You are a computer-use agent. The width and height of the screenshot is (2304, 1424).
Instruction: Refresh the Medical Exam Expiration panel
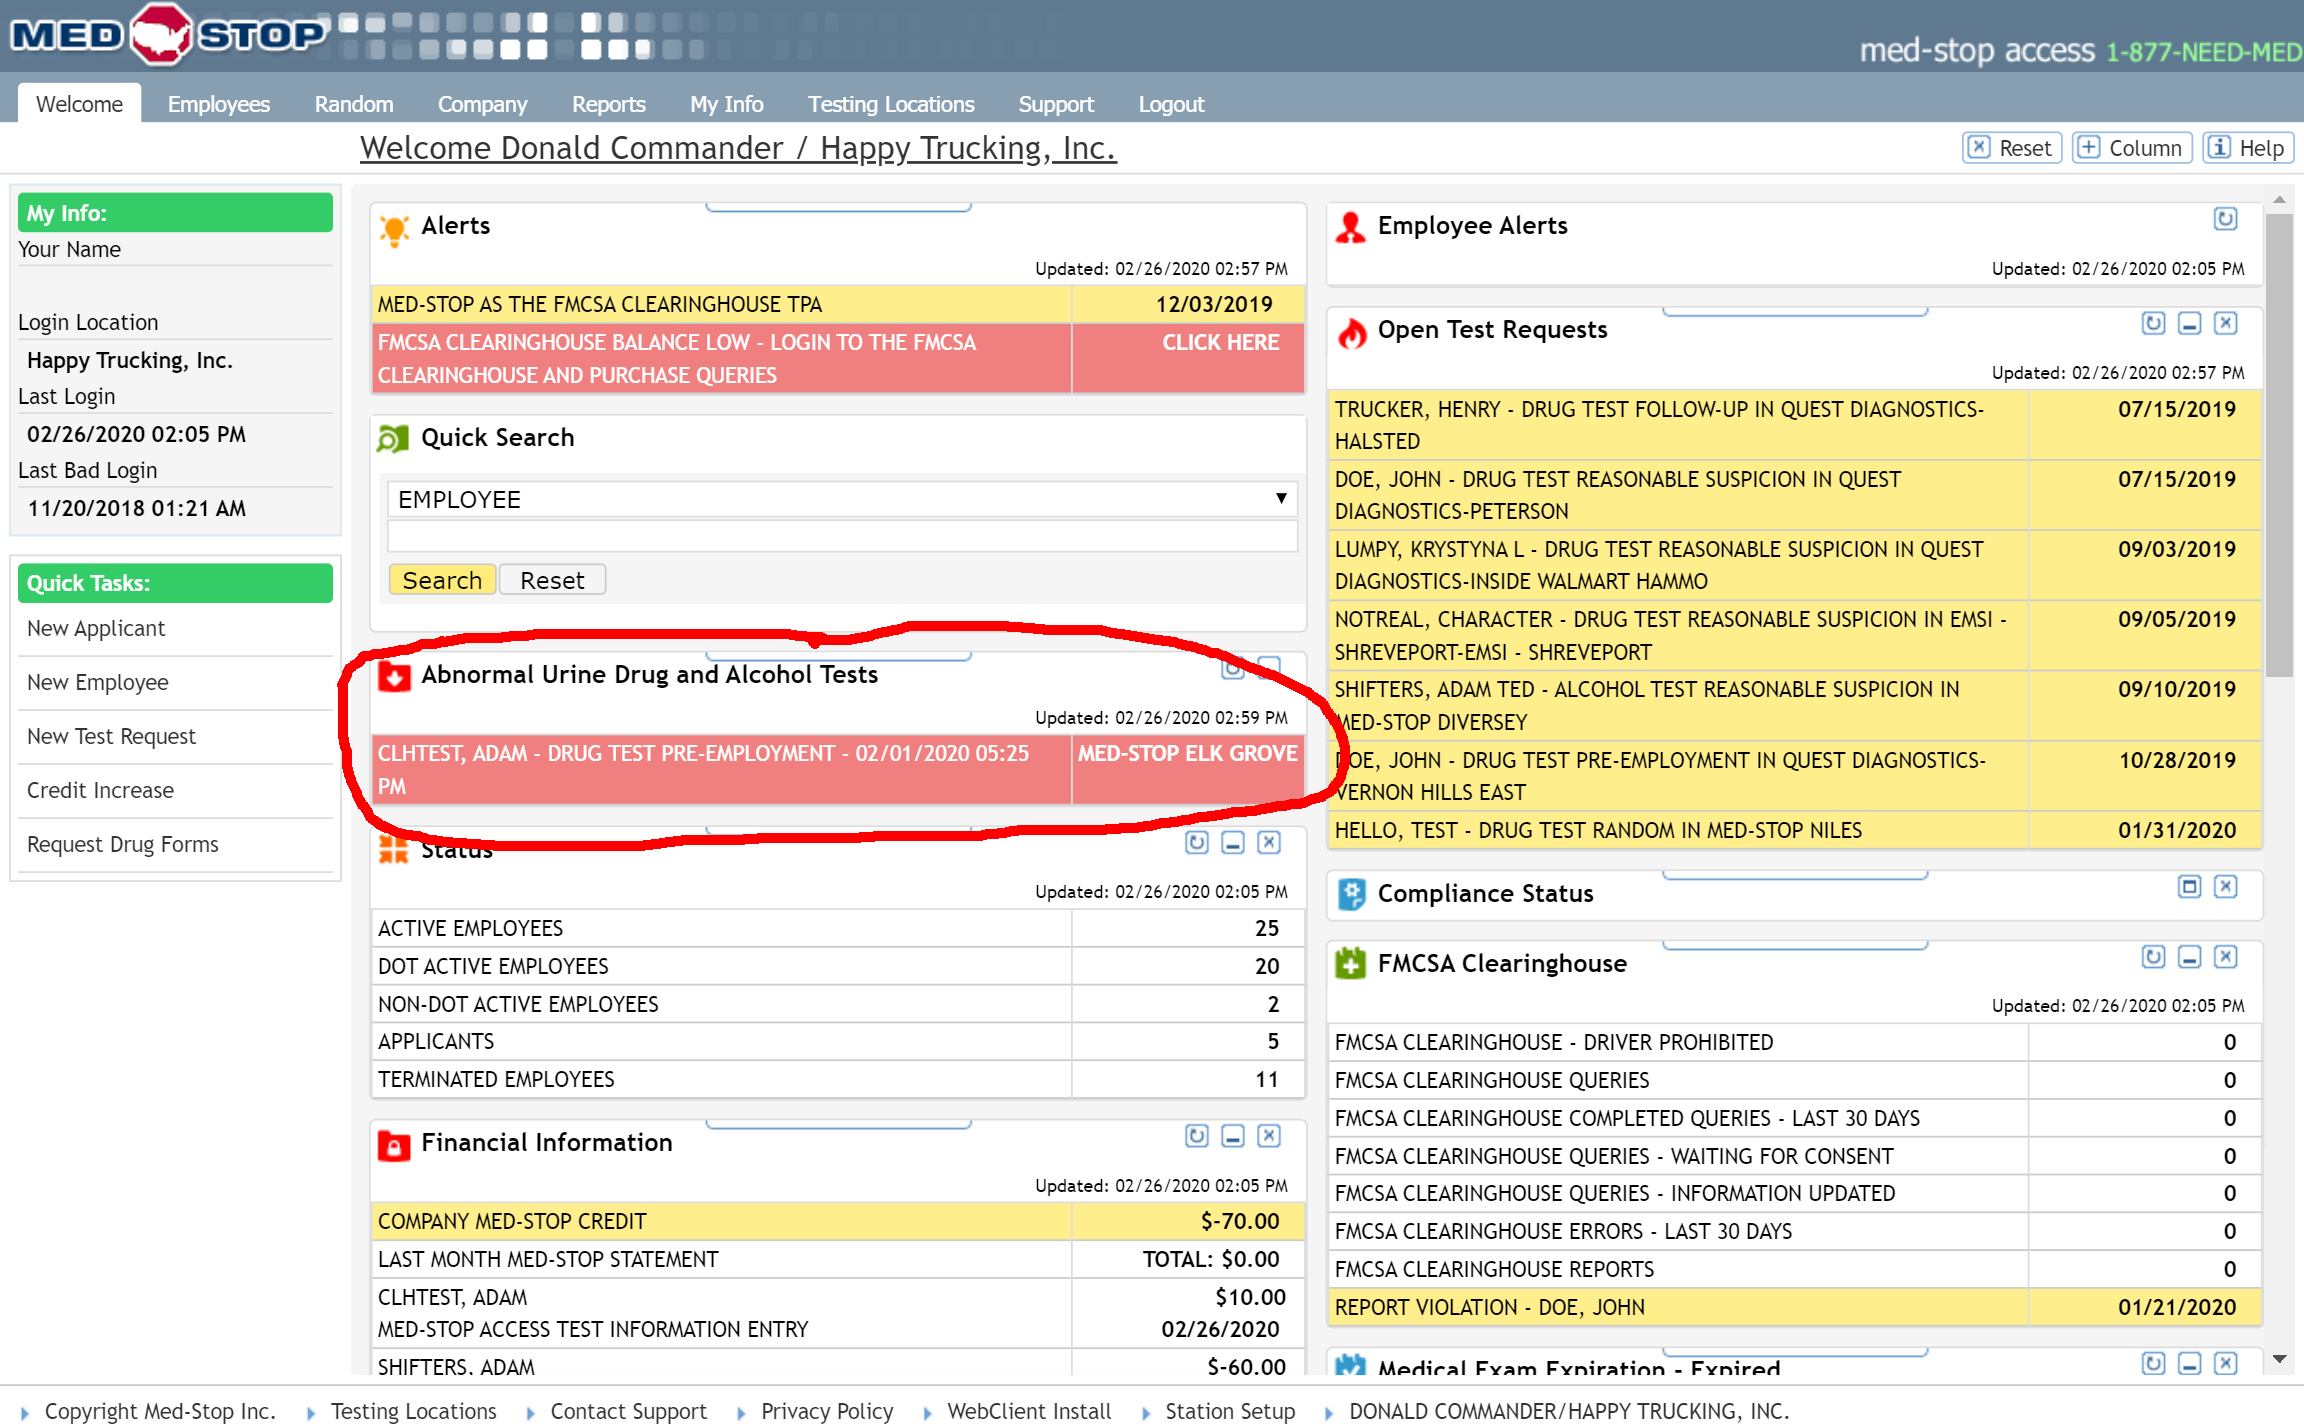click(x=2152, y=1363)
